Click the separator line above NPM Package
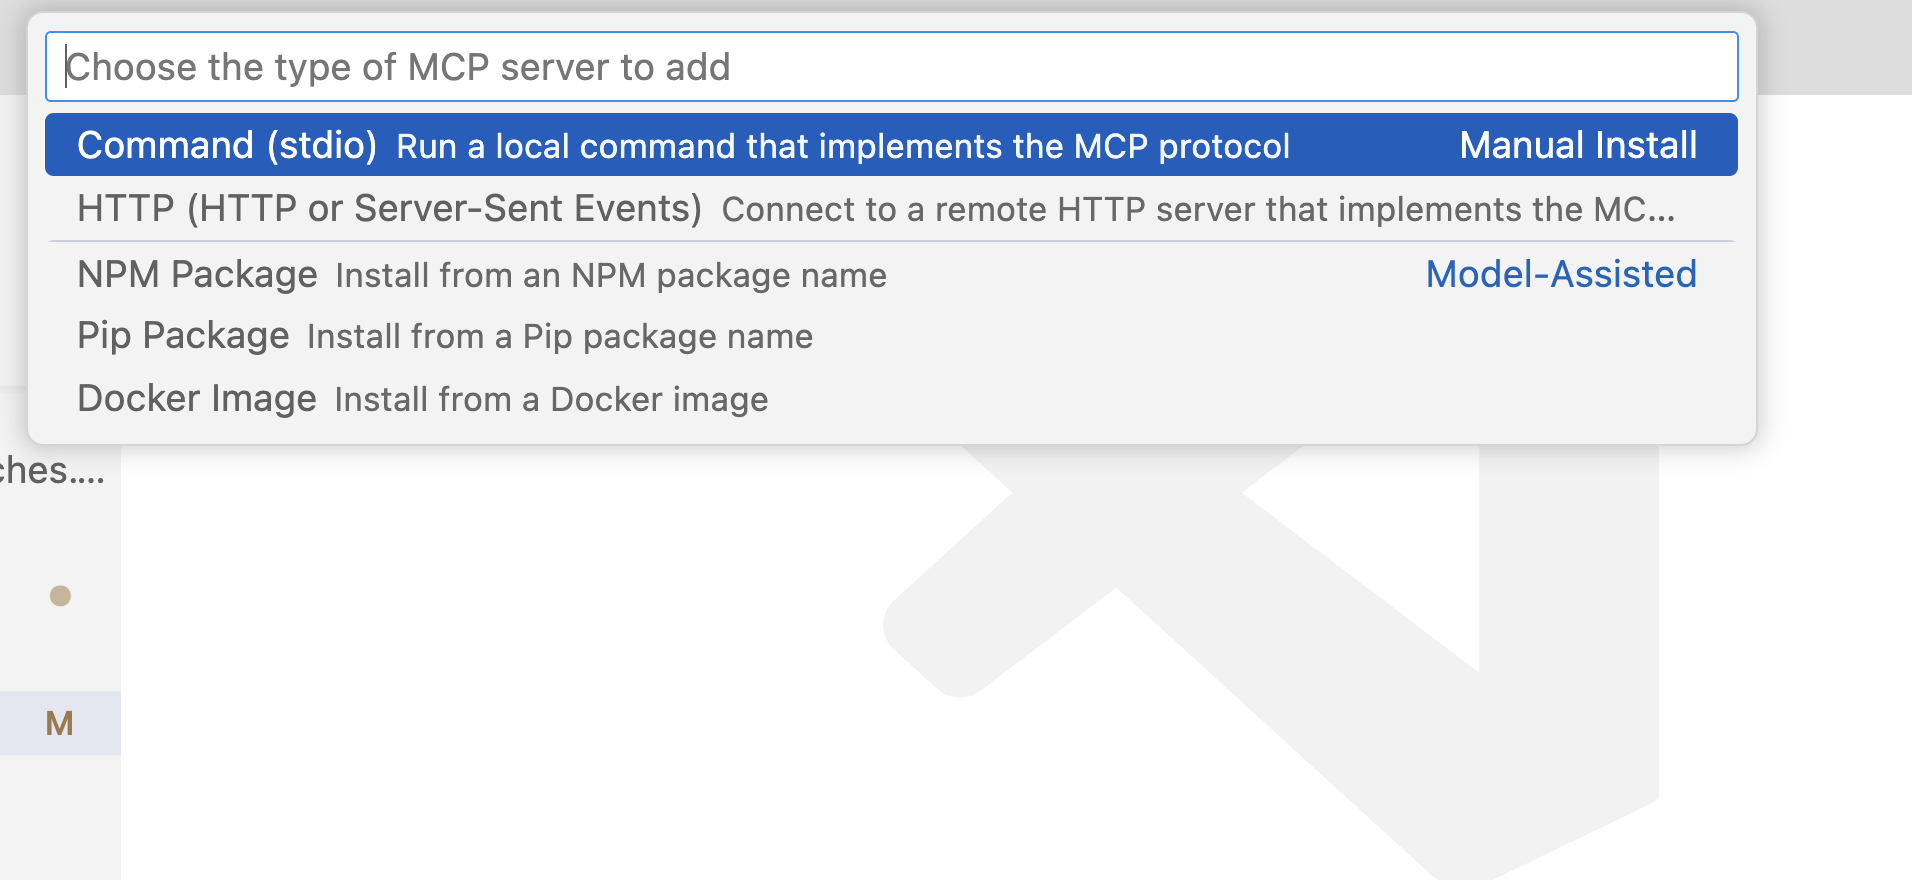 (x=890, y=241)
